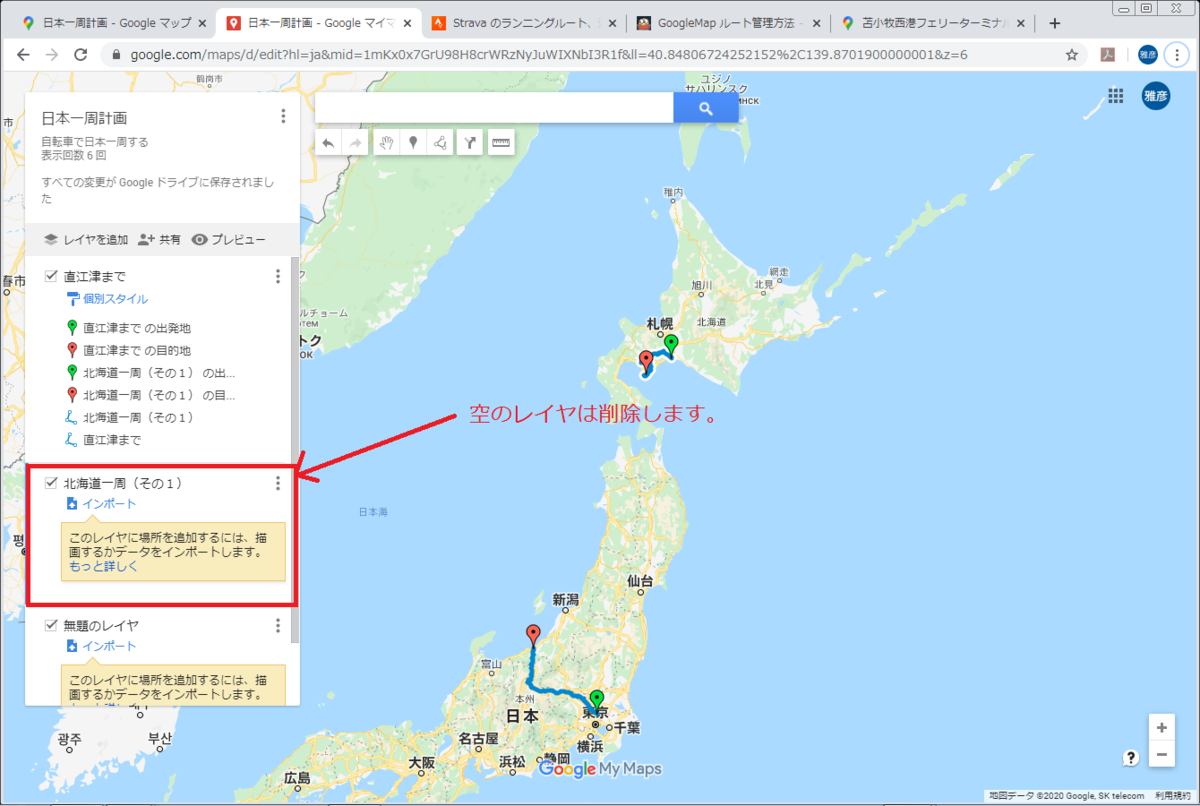Click the map title 日本一周計画

tap(84, 118)
